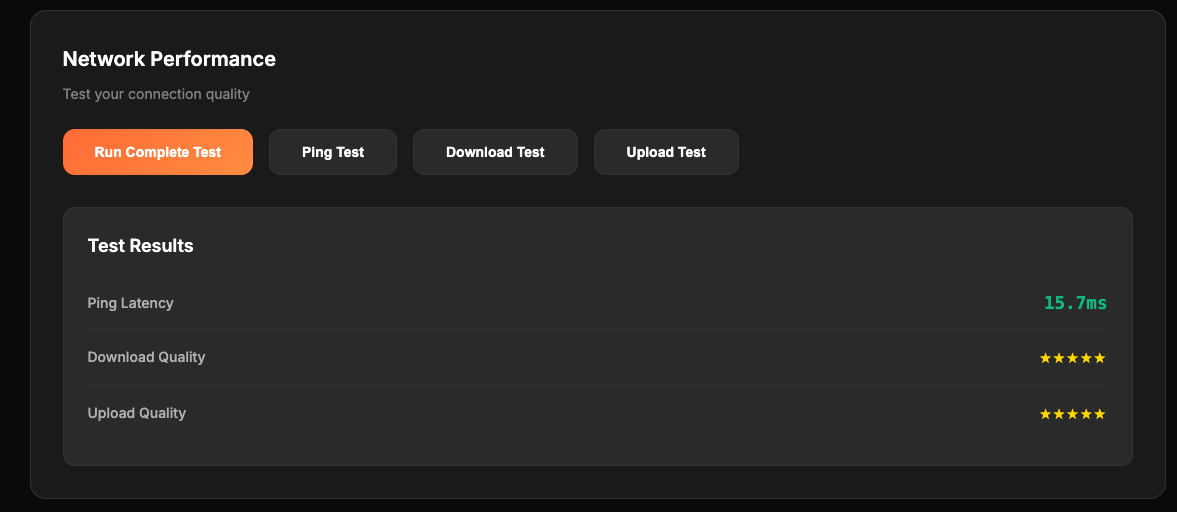Image resolution: width=1177 pixels, height=512 pixels.
Task: Start the Ping Test
Action: (x=333, y=152)
